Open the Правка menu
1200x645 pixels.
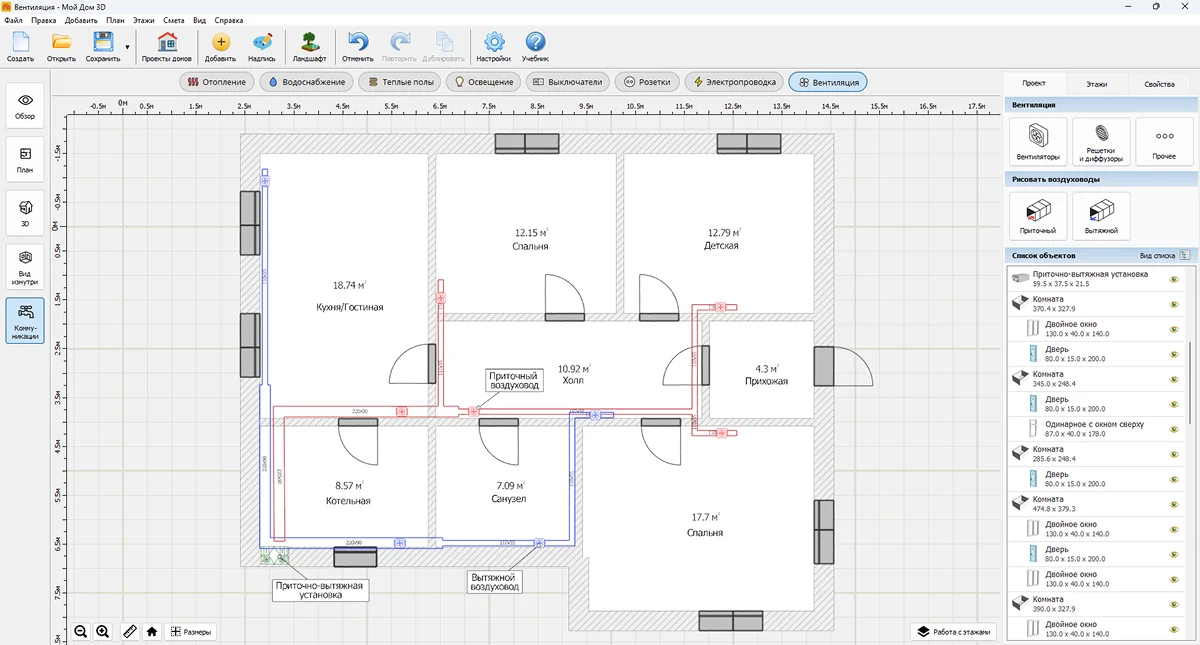coord(44,20)
